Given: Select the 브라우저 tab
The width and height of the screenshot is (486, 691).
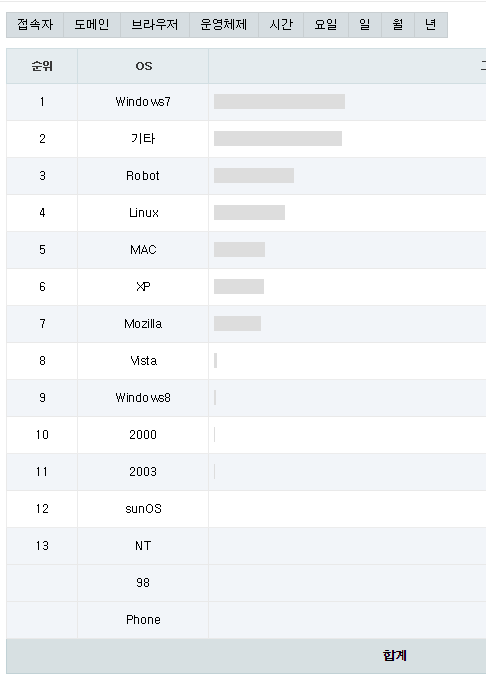Looking at the screenshot, I should pos(155,25).
